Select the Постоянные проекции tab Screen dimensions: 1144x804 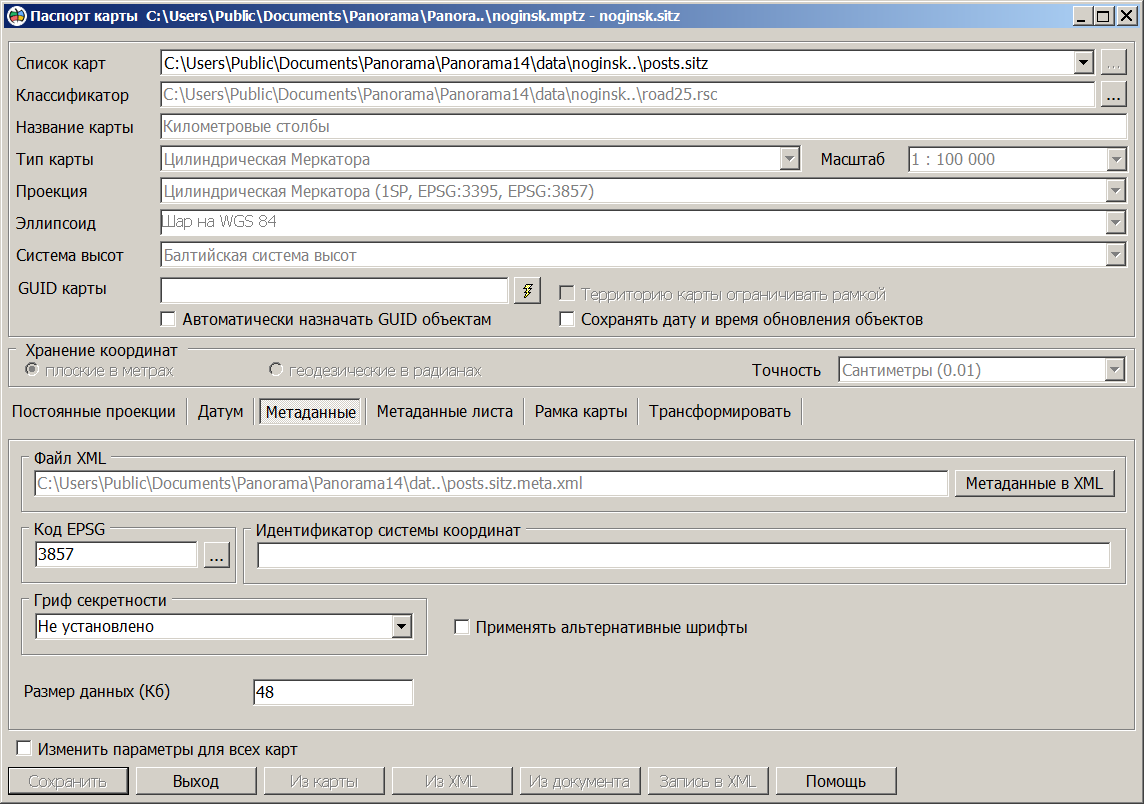(x=94, y=412)
